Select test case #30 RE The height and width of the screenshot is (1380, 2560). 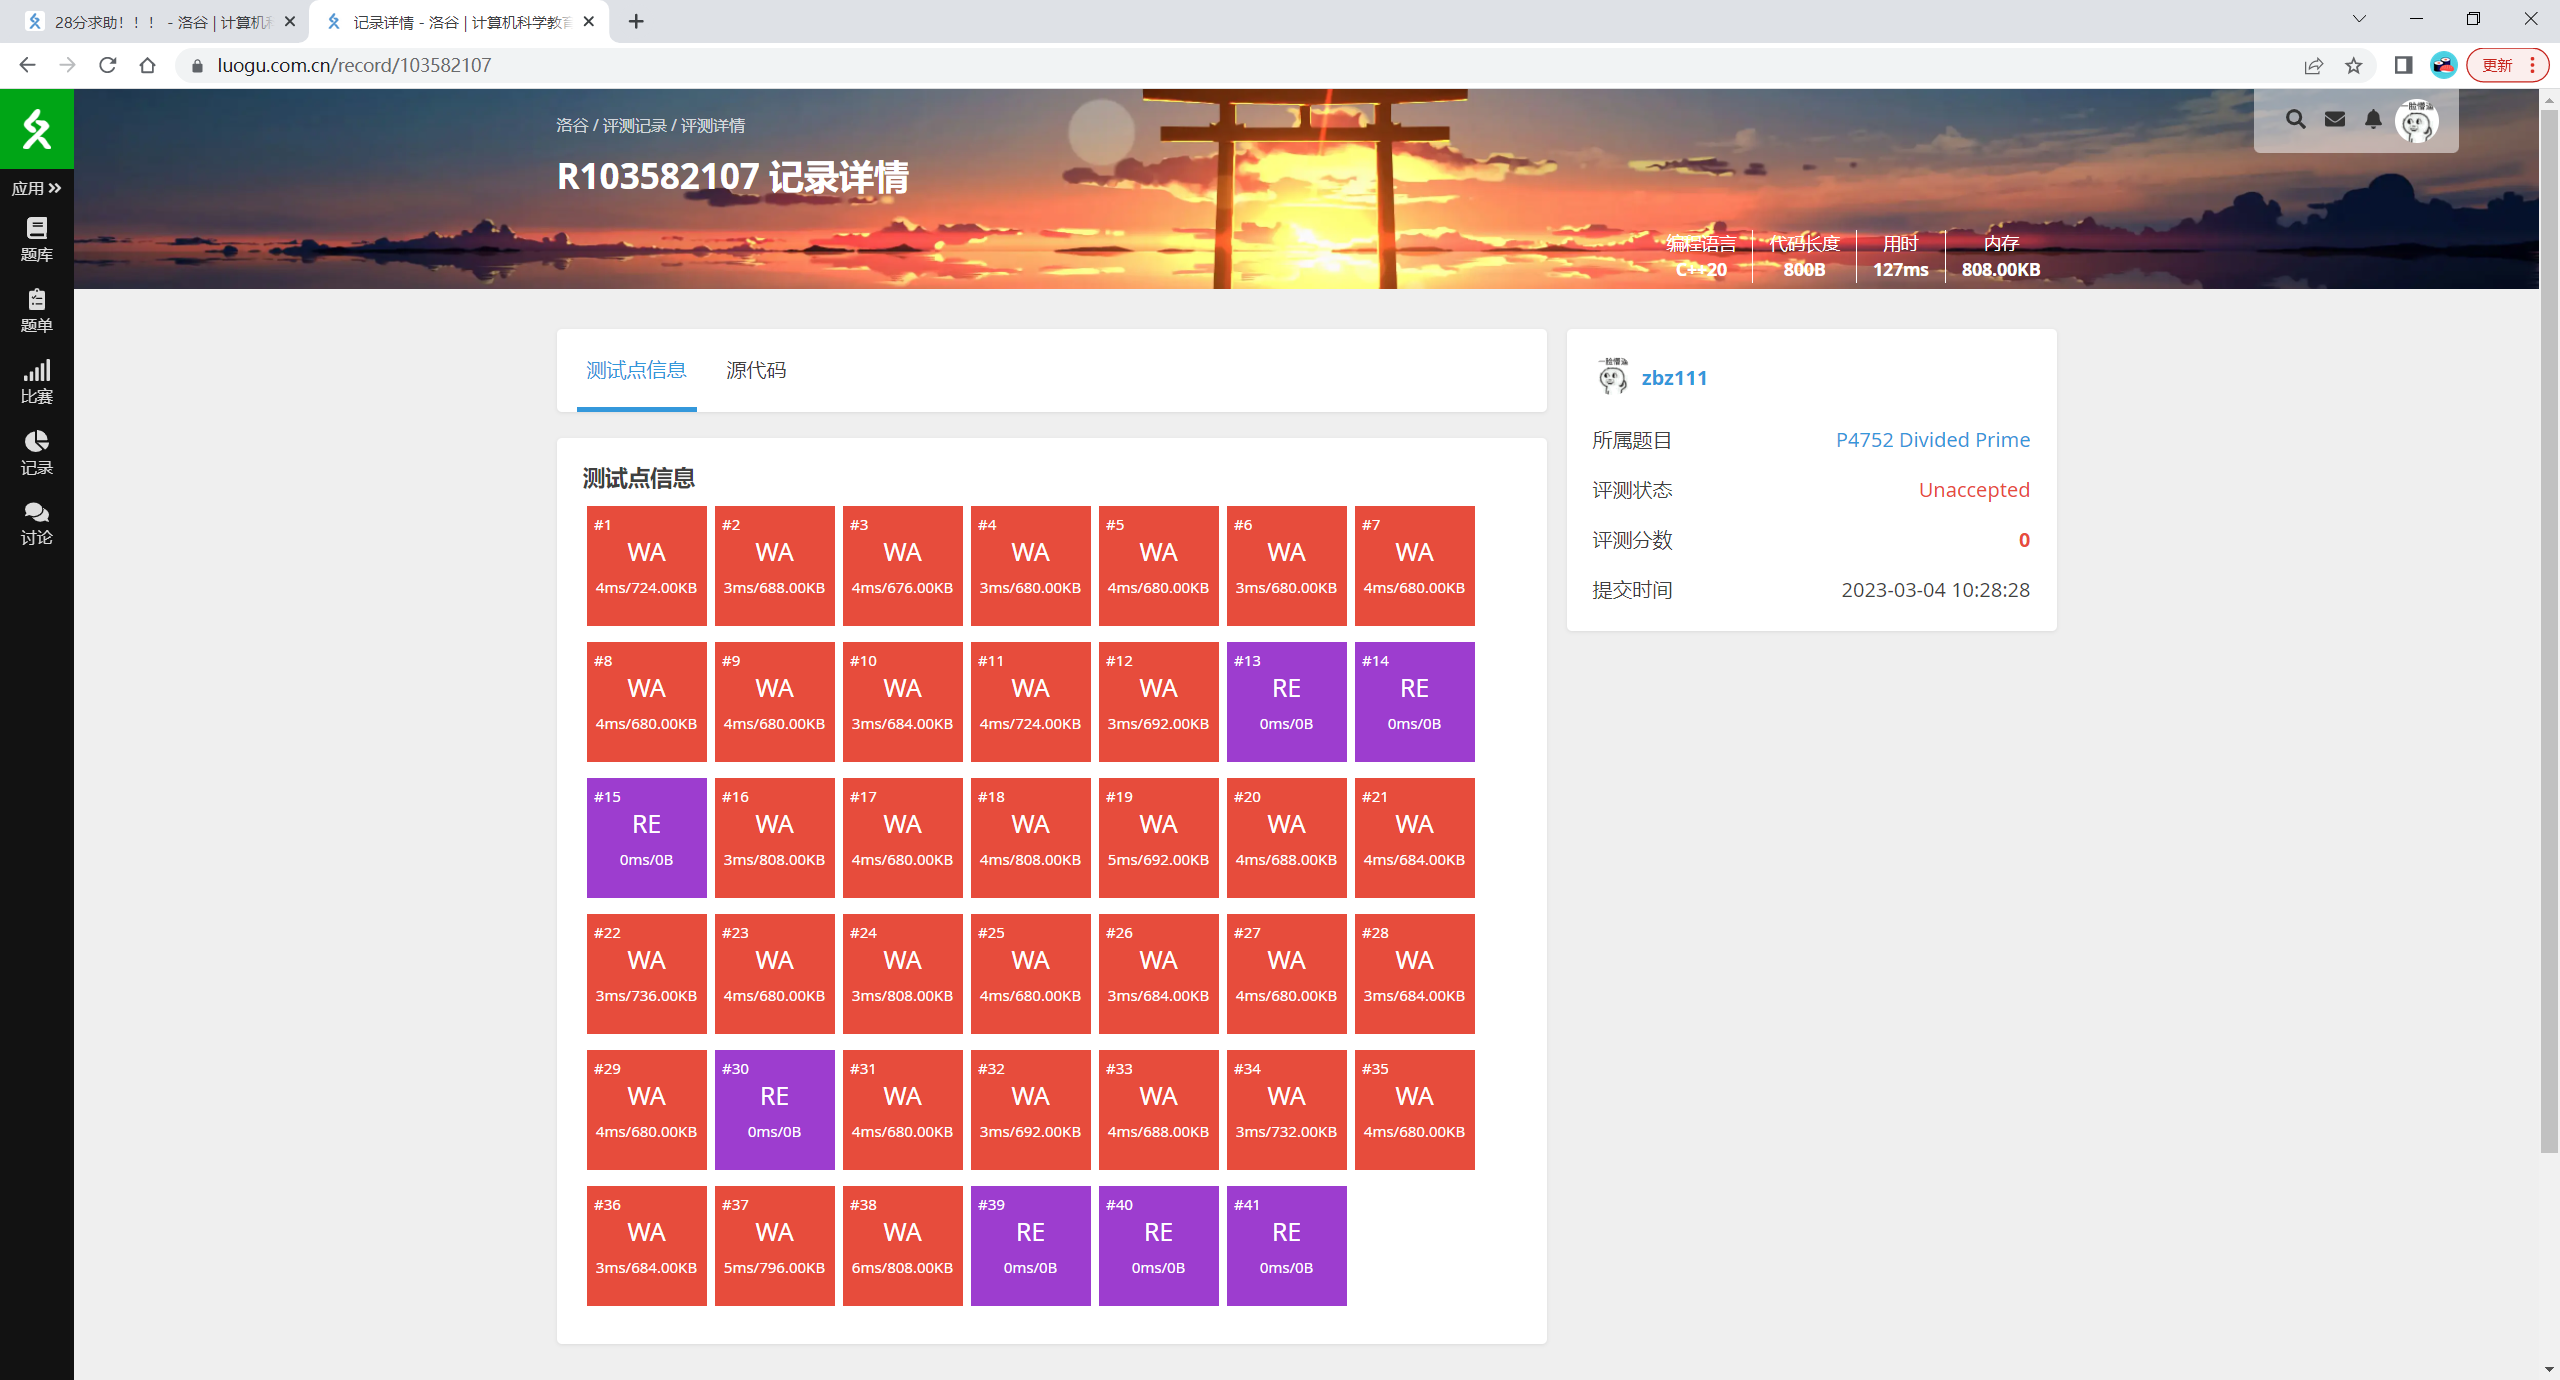point(774,1110)
